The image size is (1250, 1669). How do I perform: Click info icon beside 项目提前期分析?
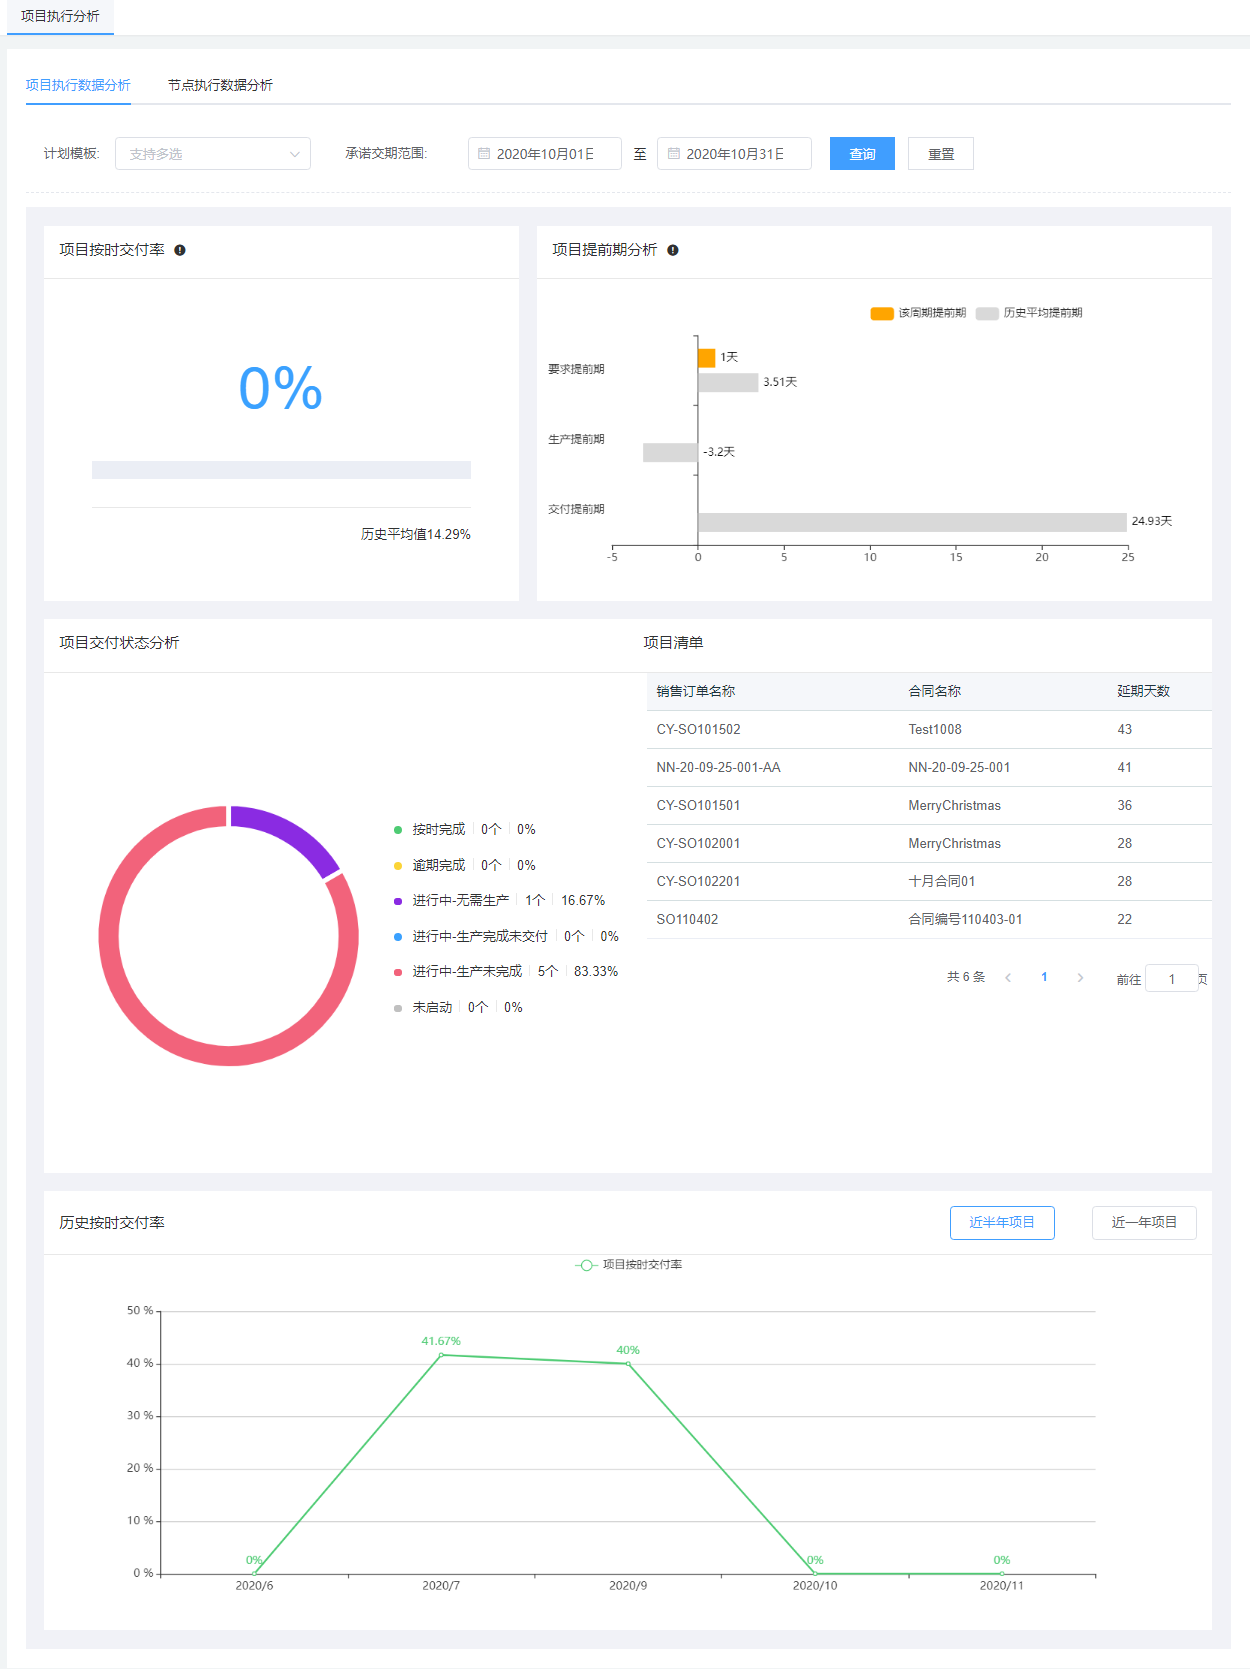[673, 250]
